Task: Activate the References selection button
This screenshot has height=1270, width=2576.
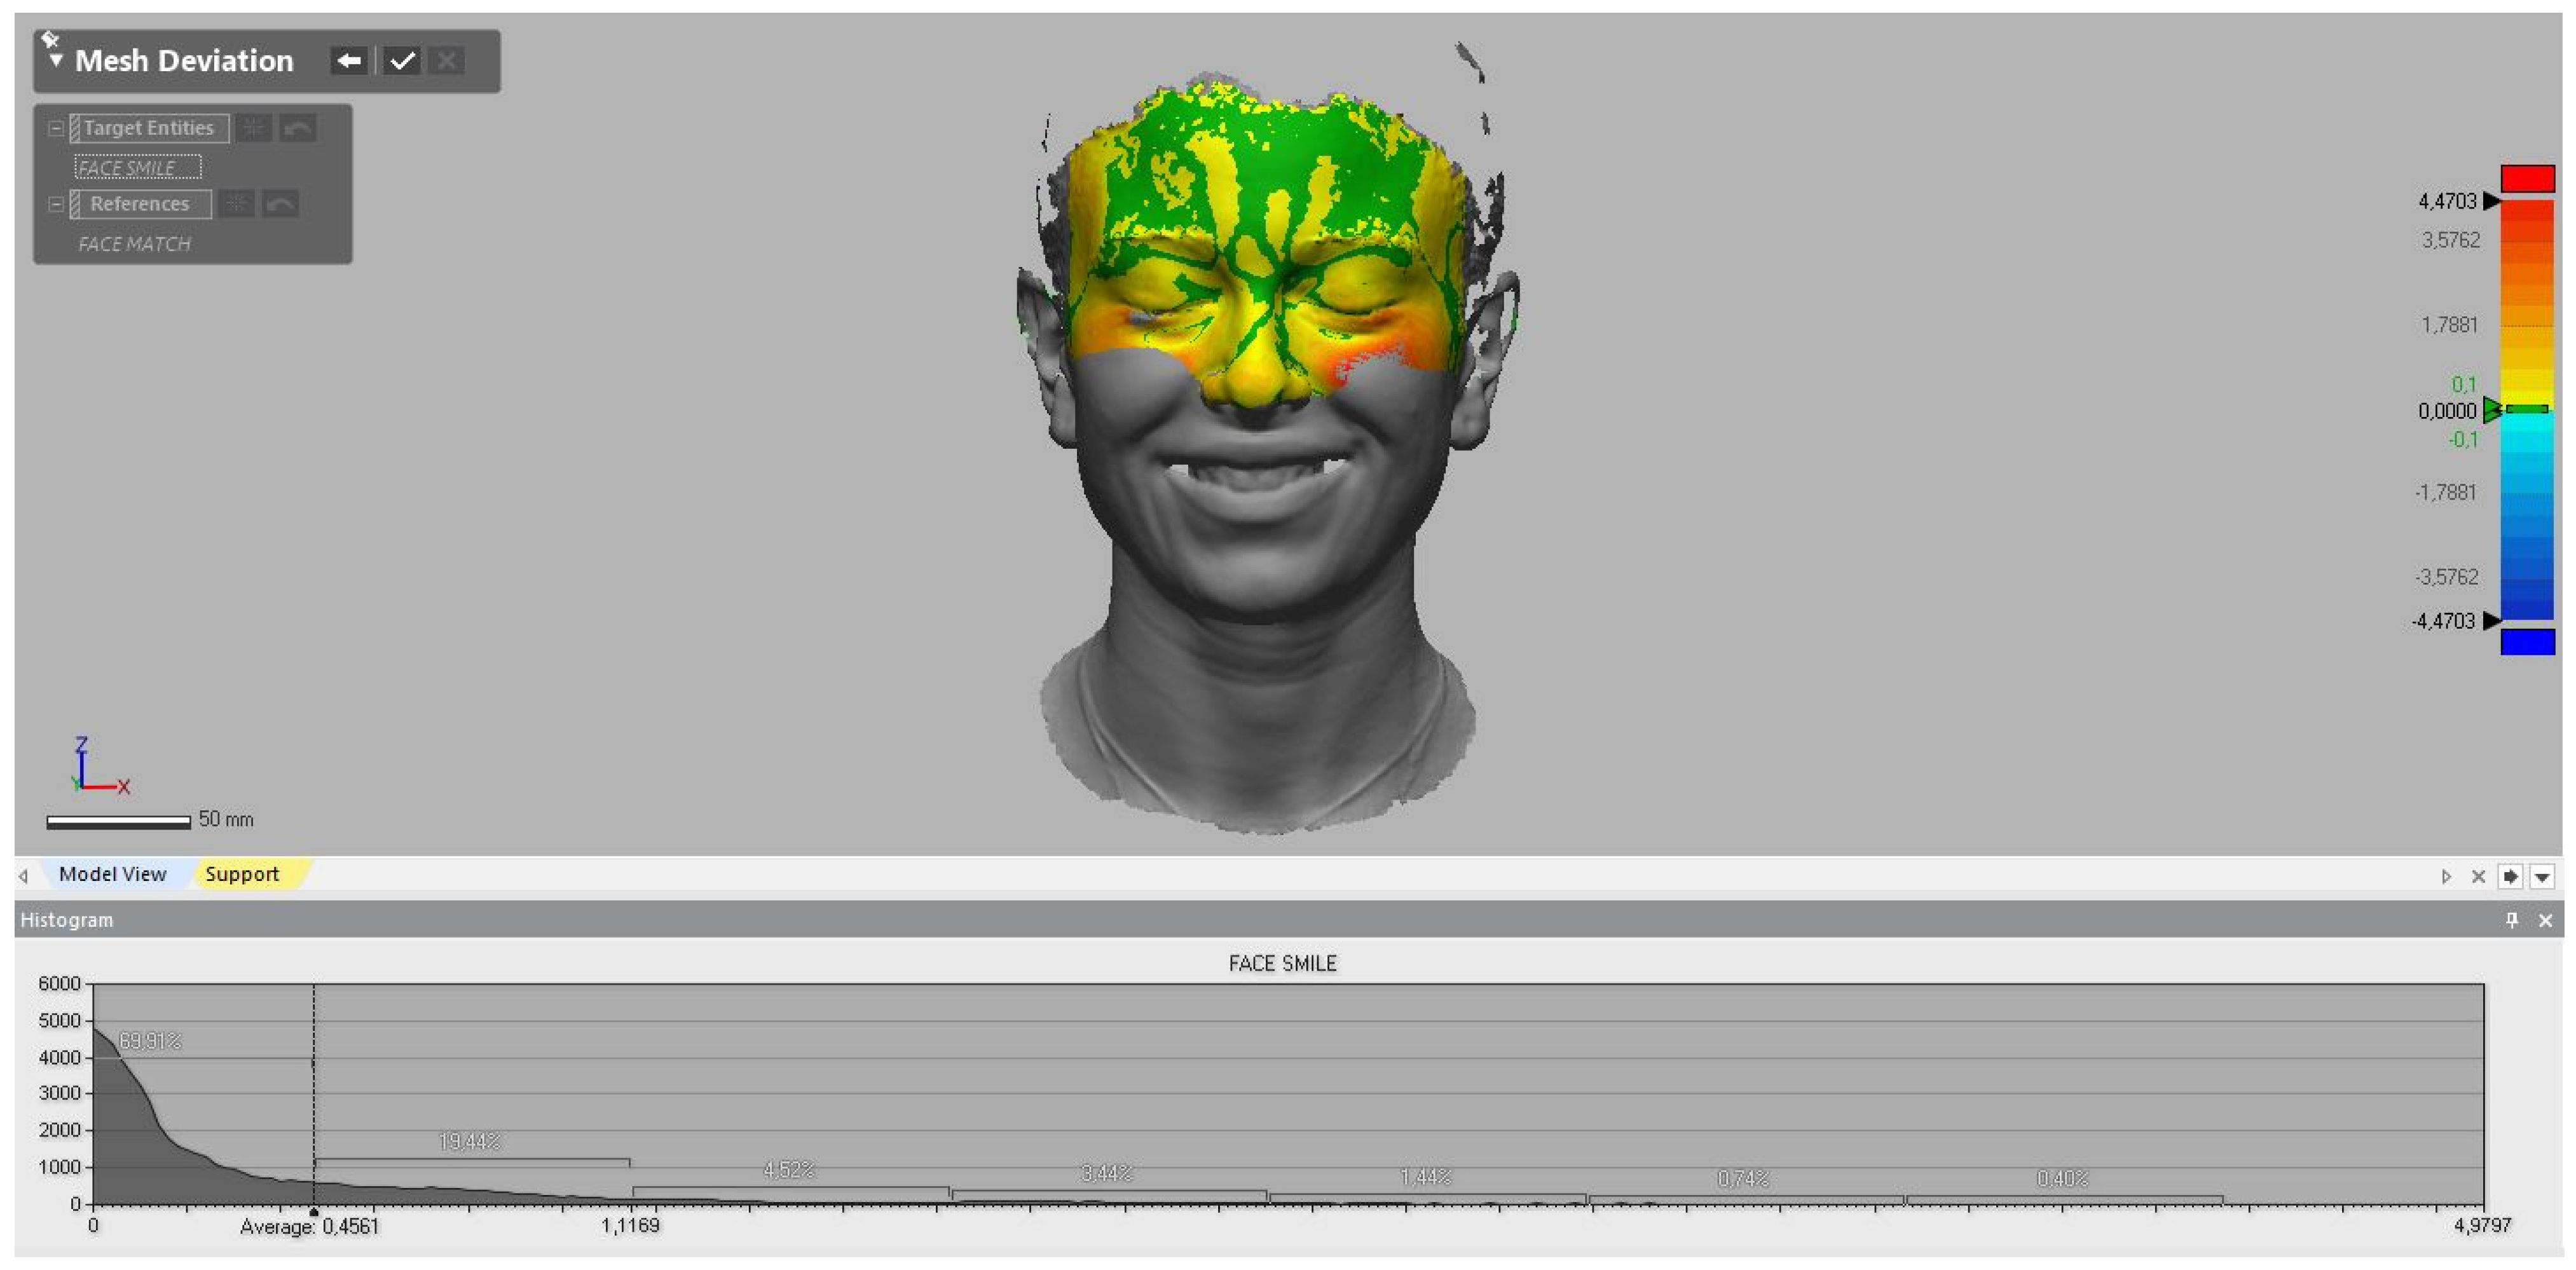Action: click(x=140, y=204)
